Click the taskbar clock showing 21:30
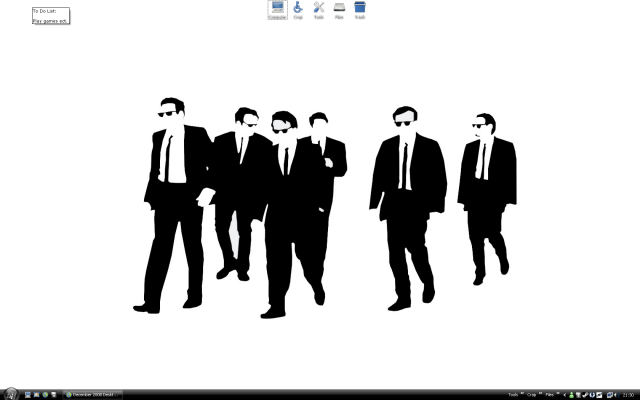The height and width of the screenshot is (400, 640). [x=628, y=395]
